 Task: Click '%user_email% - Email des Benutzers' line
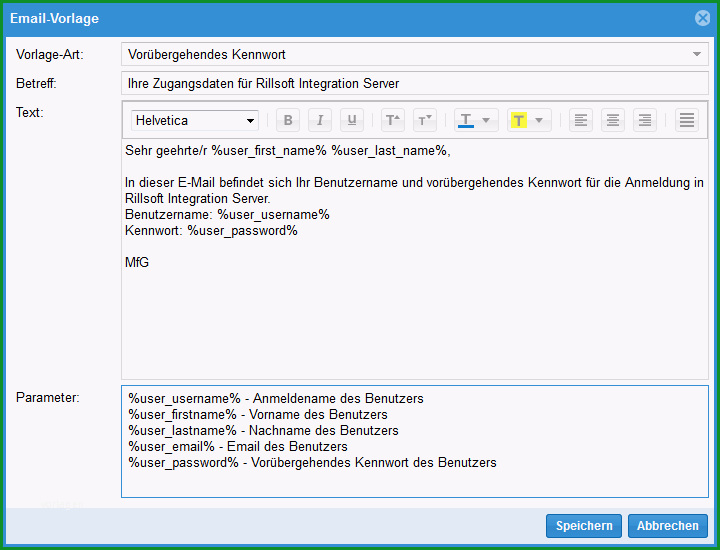click(x=238, y=447)
